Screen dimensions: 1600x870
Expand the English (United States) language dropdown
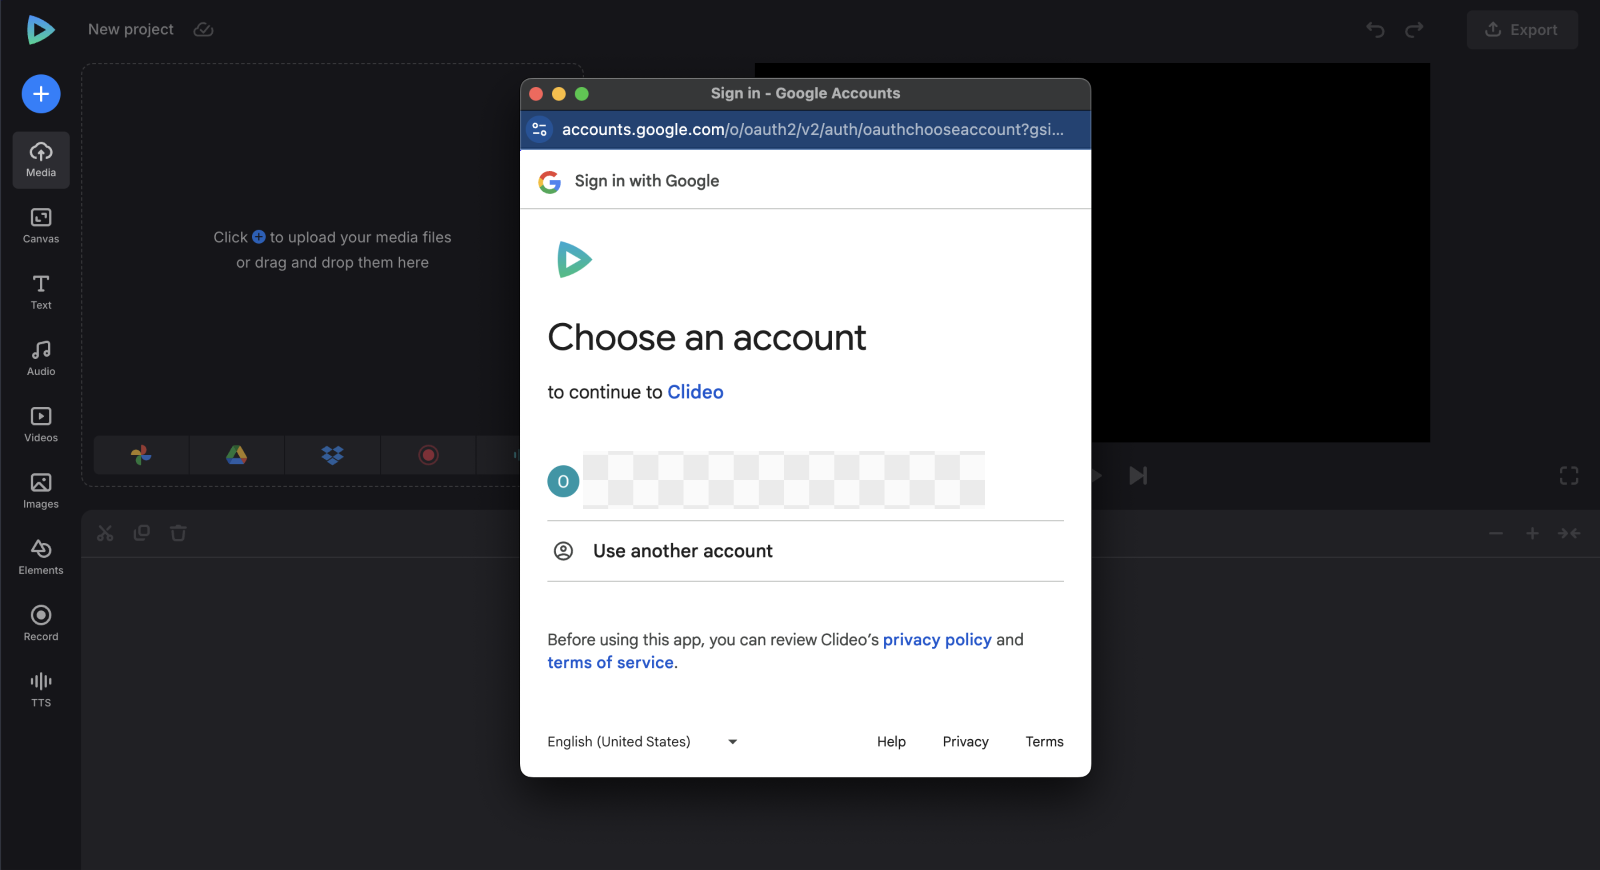click(x=642, y=742)
